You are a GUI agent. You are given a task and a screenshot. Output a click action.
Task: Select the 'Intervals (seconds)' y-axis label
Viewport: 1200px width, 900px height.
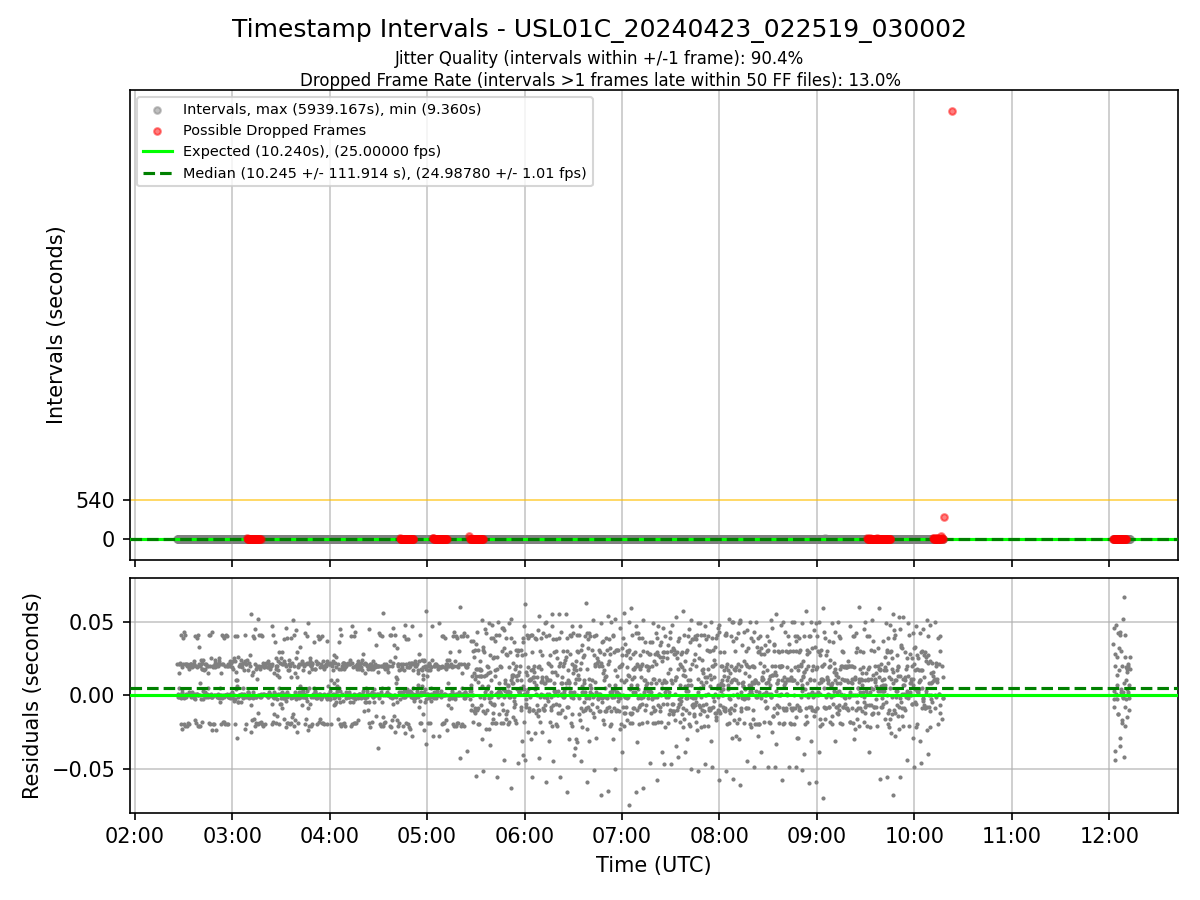coord(56,325)
